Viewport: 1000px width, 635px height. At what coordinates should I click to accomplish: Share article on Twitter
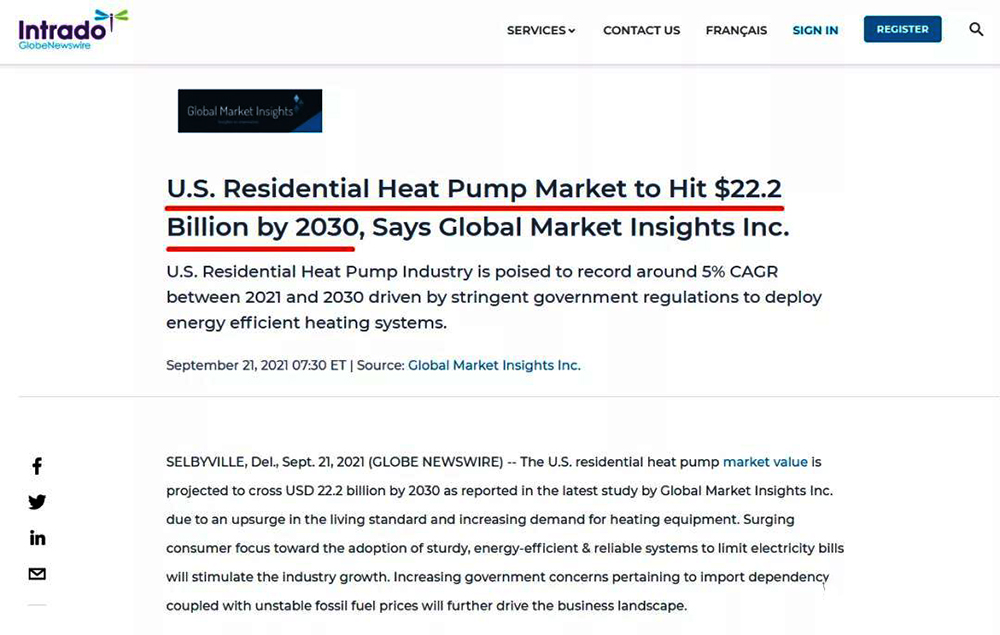tap(37, 502)
